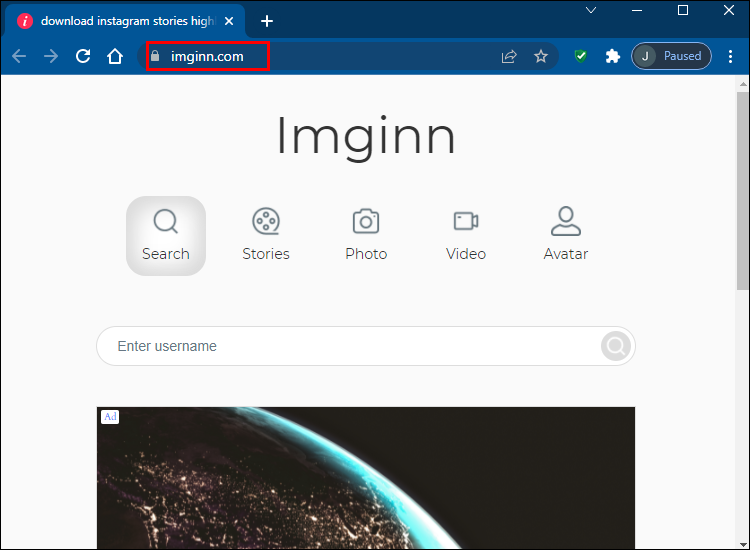
Task: Open the green shield security extension
Action: pyautogui.click(x=581, y=56)
